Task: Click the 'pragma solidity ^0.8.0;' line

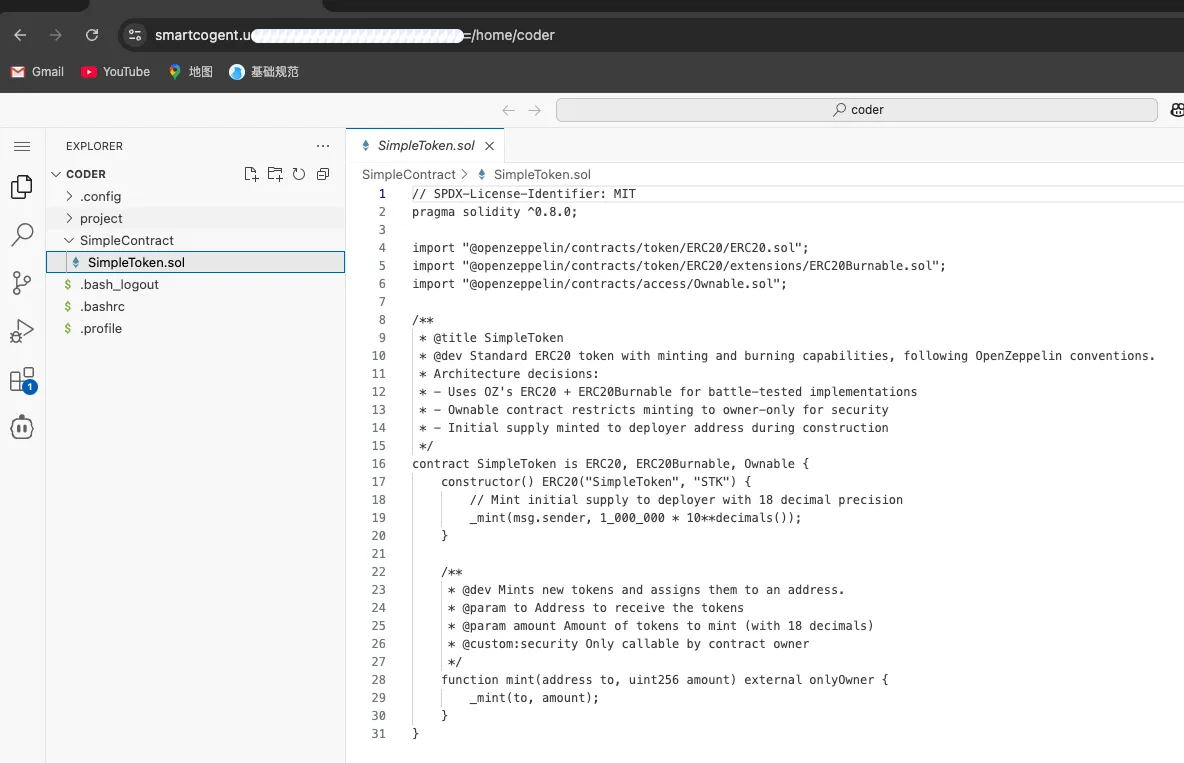Action: point(495,212)
